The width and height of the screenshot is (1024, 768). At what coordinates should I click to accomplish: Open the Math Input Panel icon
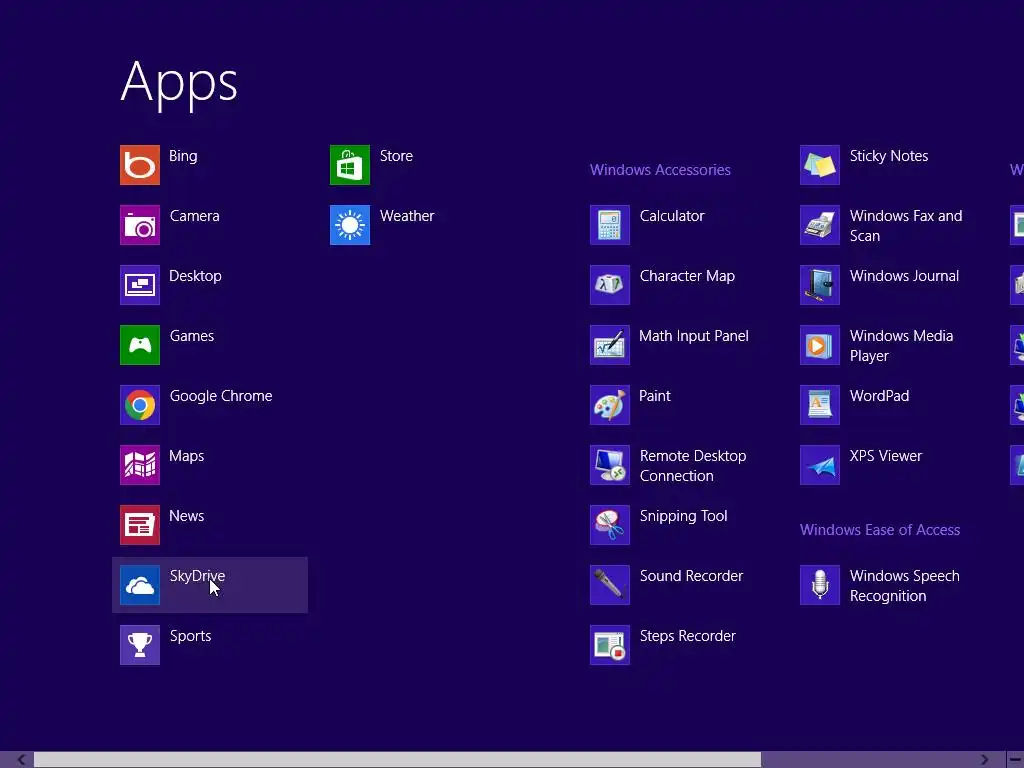[x=610, y=345]
